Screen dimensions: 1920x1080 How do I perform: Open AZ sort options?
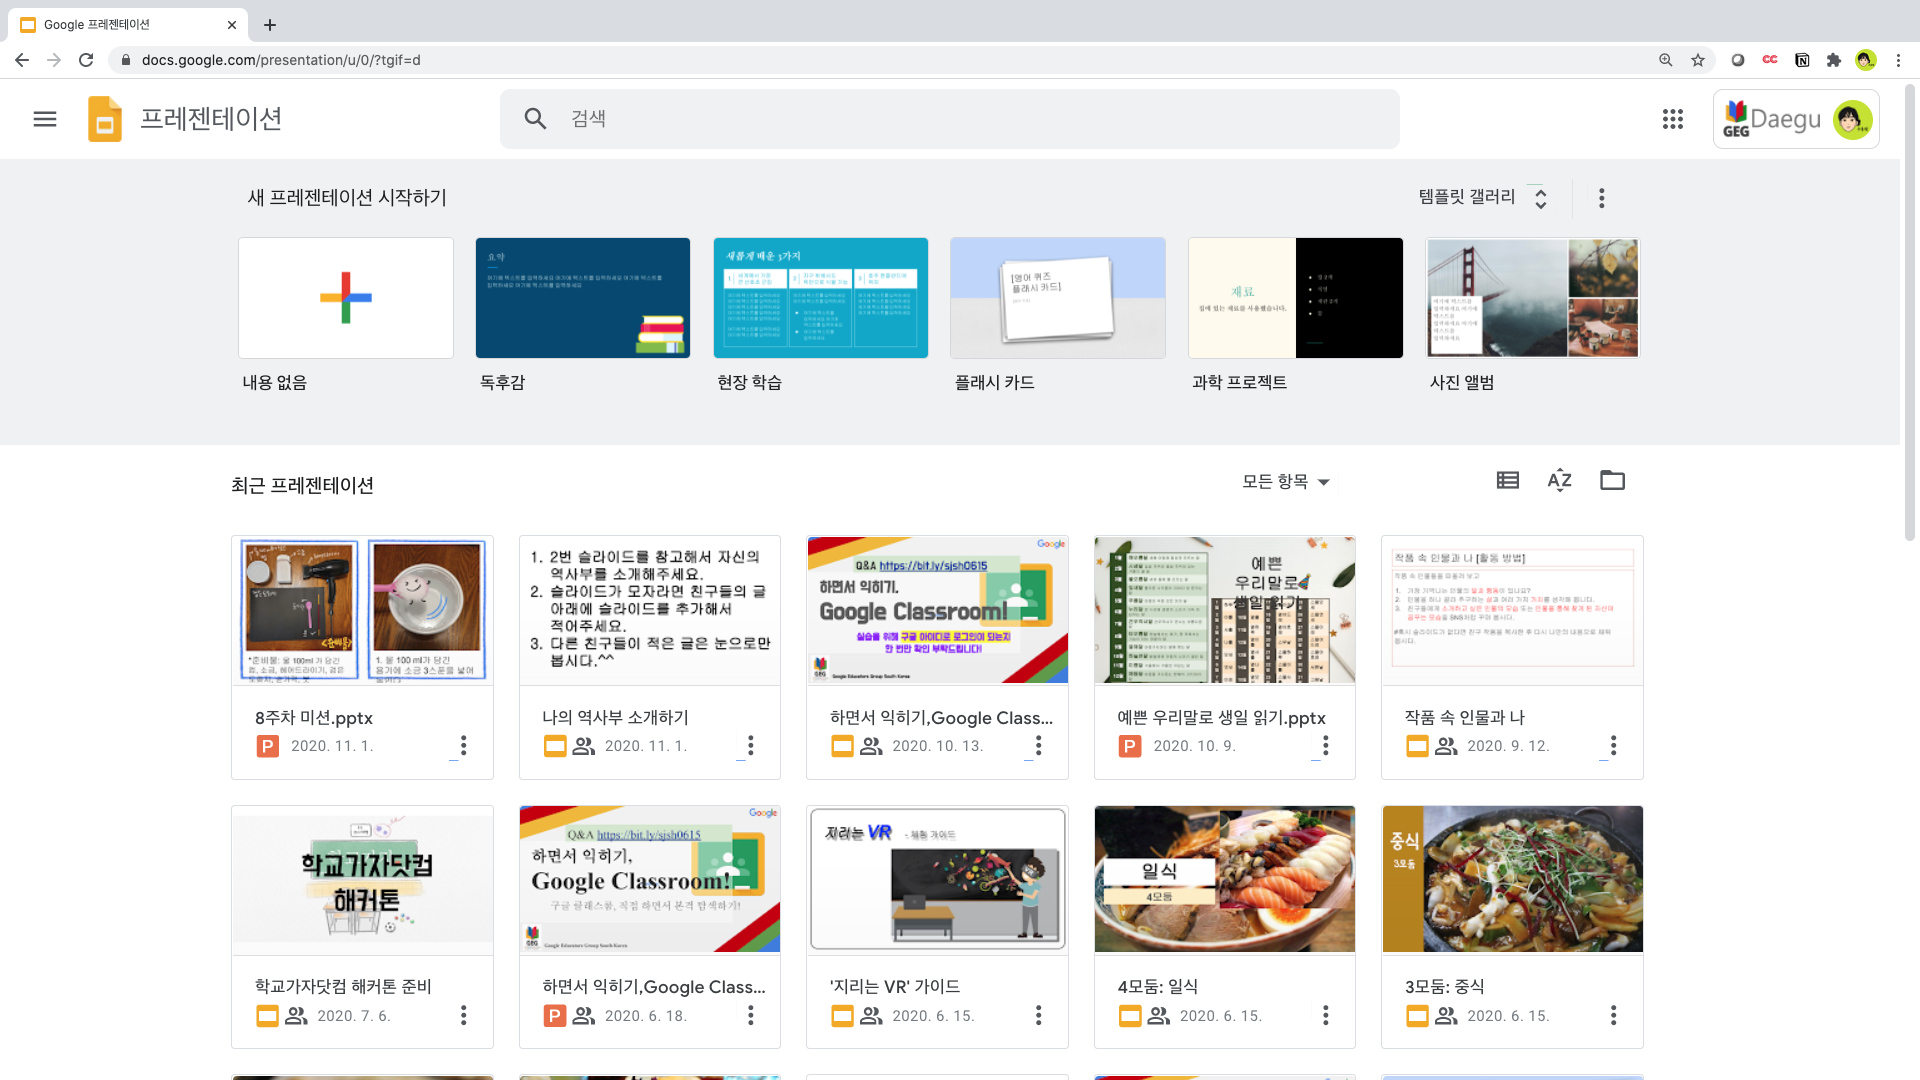point(1559,481)
